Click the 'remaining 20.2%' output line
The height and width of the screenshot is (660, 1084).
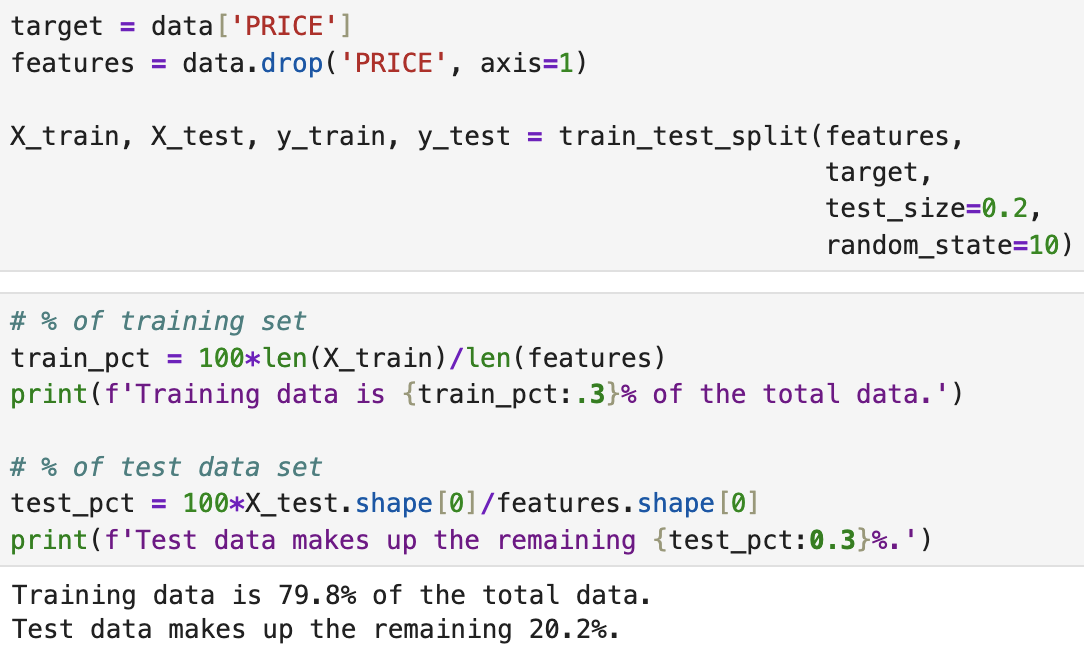tap(314, 631)
